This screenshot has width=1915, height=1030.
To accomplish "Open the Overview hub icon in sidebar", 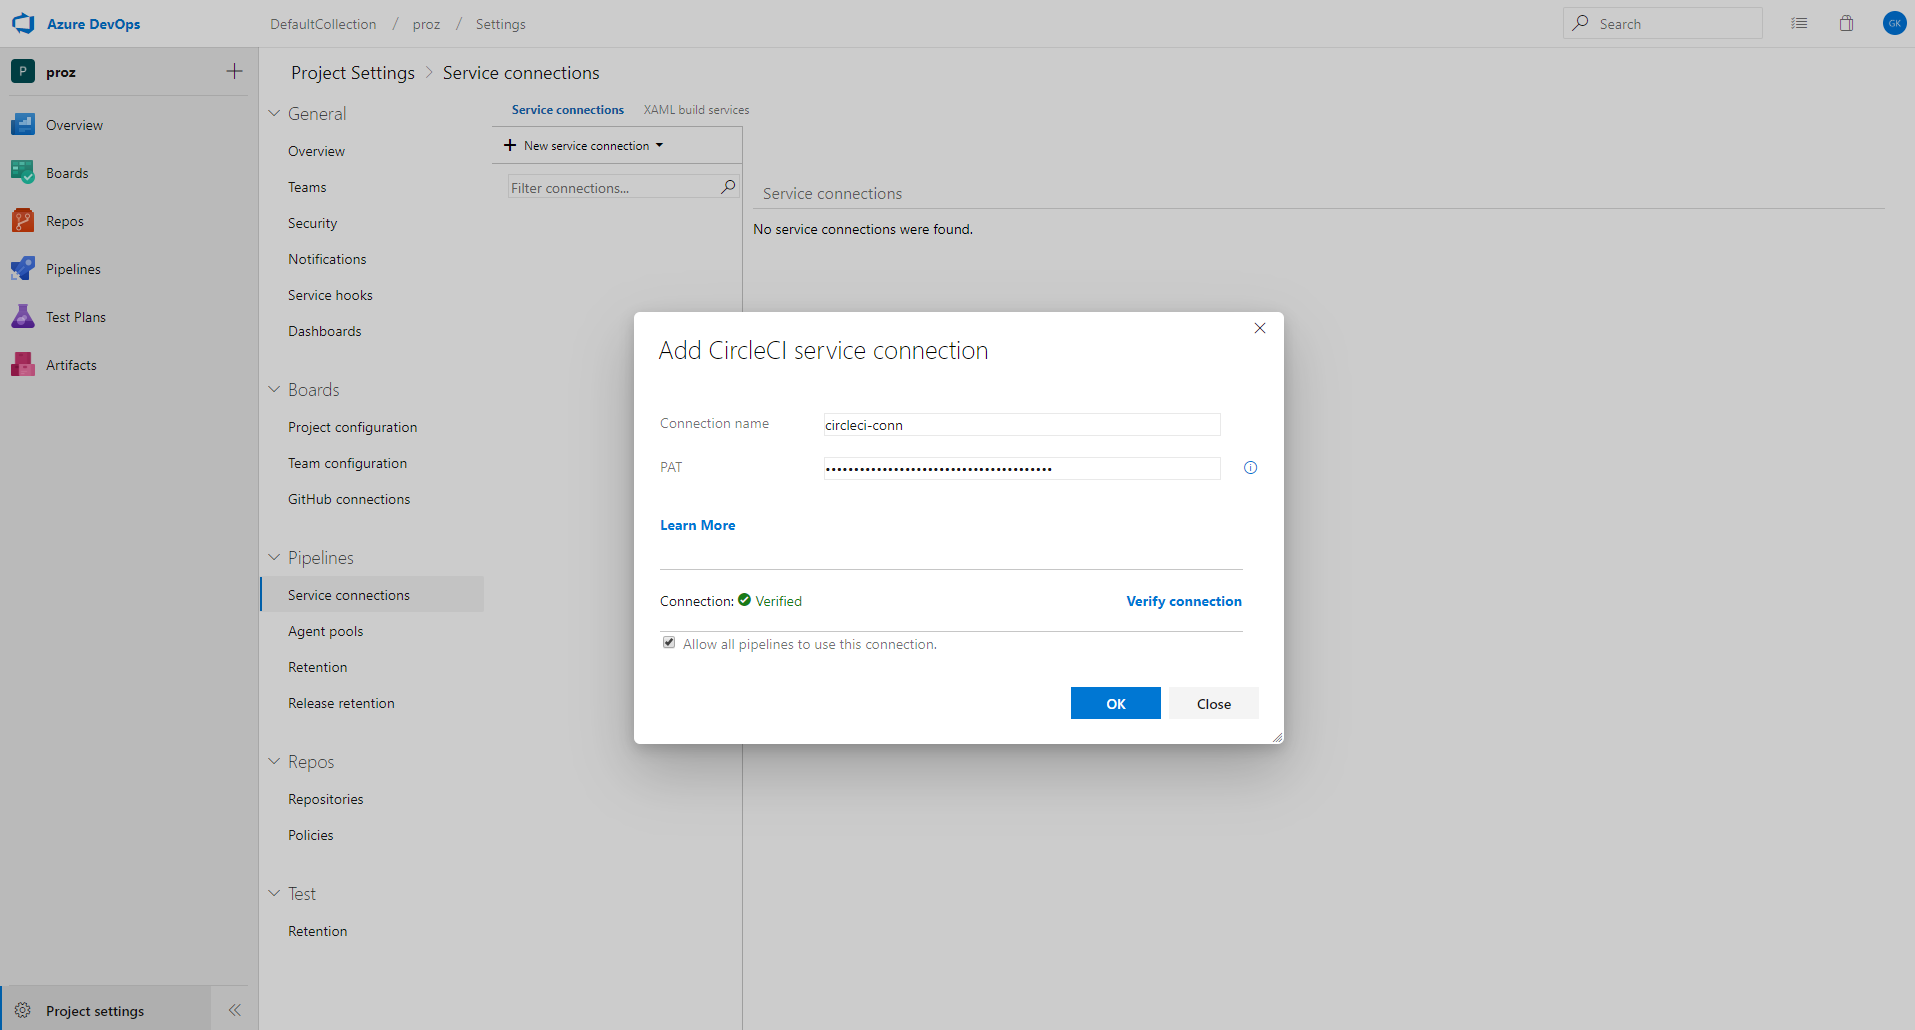I will [x=23, y=125].
